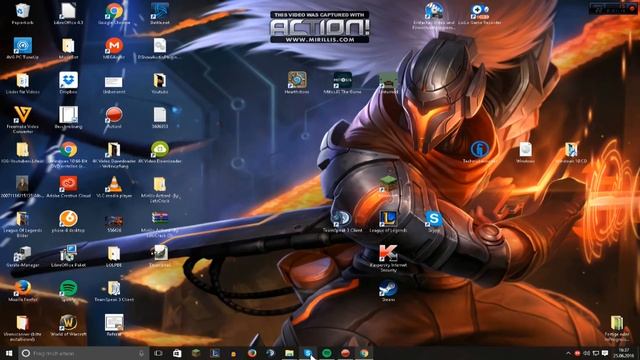Select the Hearthstone desktop icon
This screenshot has width=640, height=360.
point(297,83)
